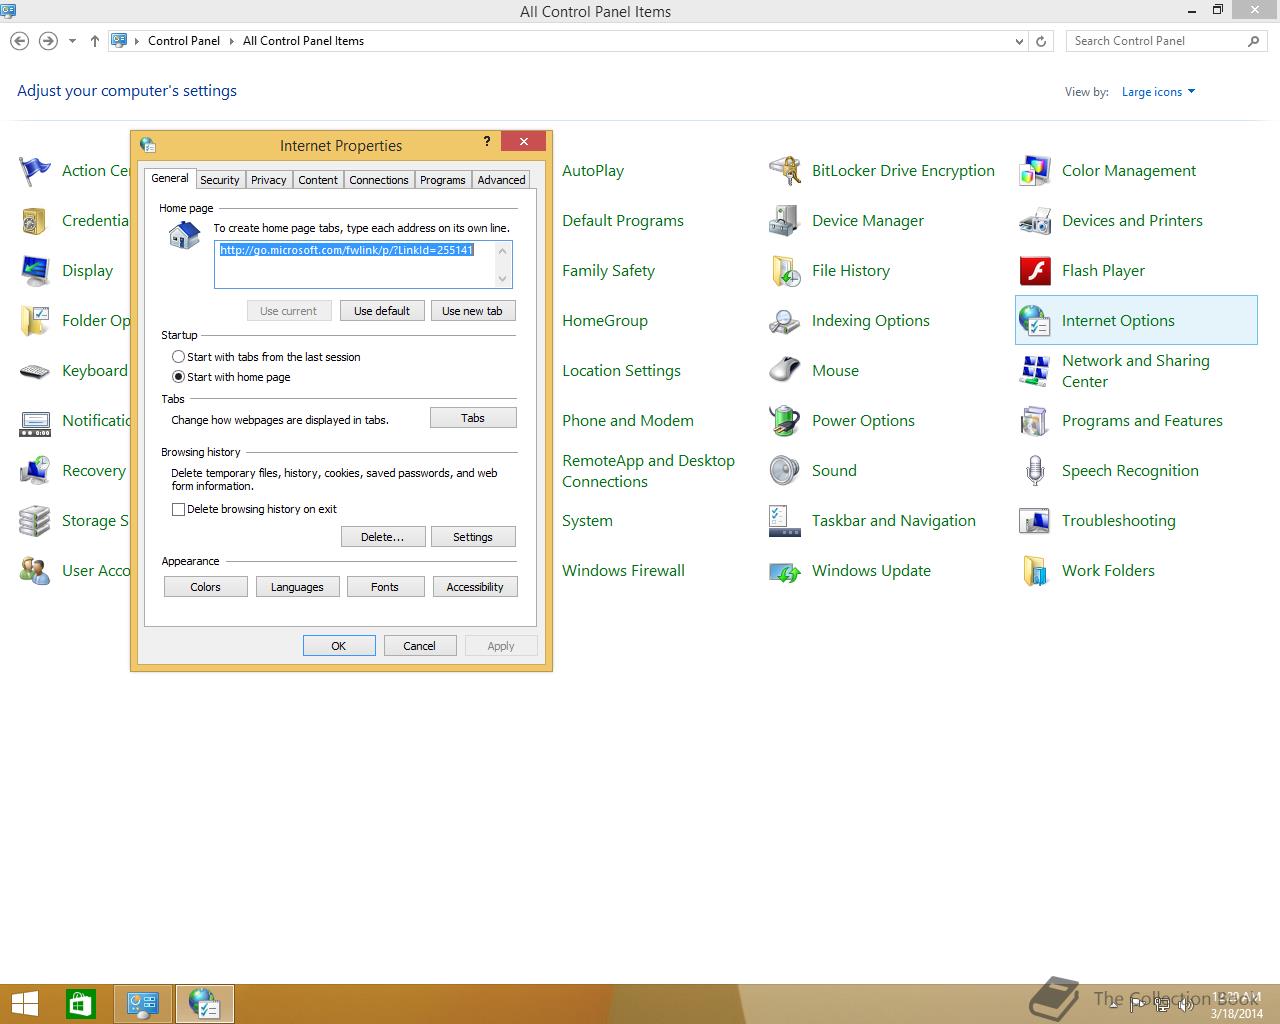Click the home page box scroll-down arrow

coord(503,278)
